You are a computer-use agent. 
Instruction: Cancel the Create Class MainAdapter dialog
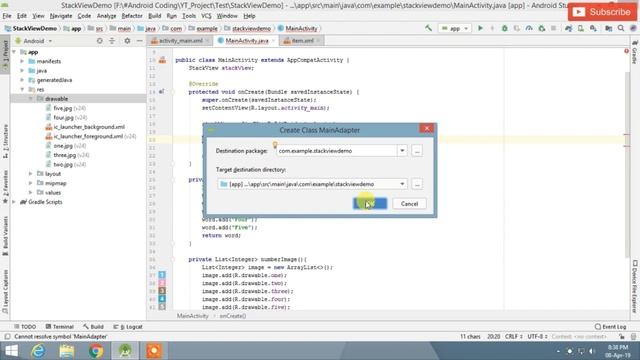point(409,204)
